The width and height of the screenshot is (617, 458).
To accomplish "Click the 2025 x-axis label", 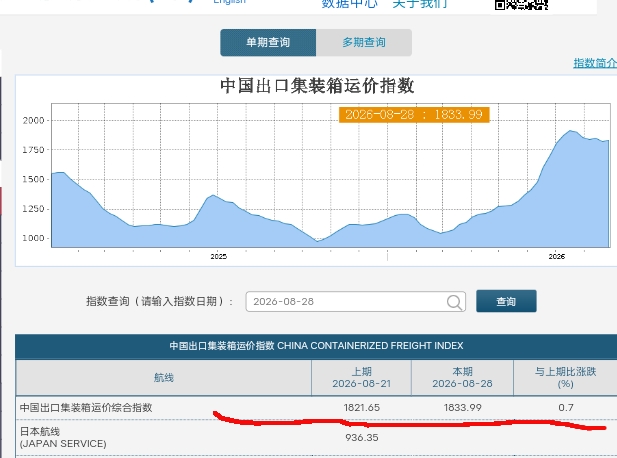I will pos(218,257).
